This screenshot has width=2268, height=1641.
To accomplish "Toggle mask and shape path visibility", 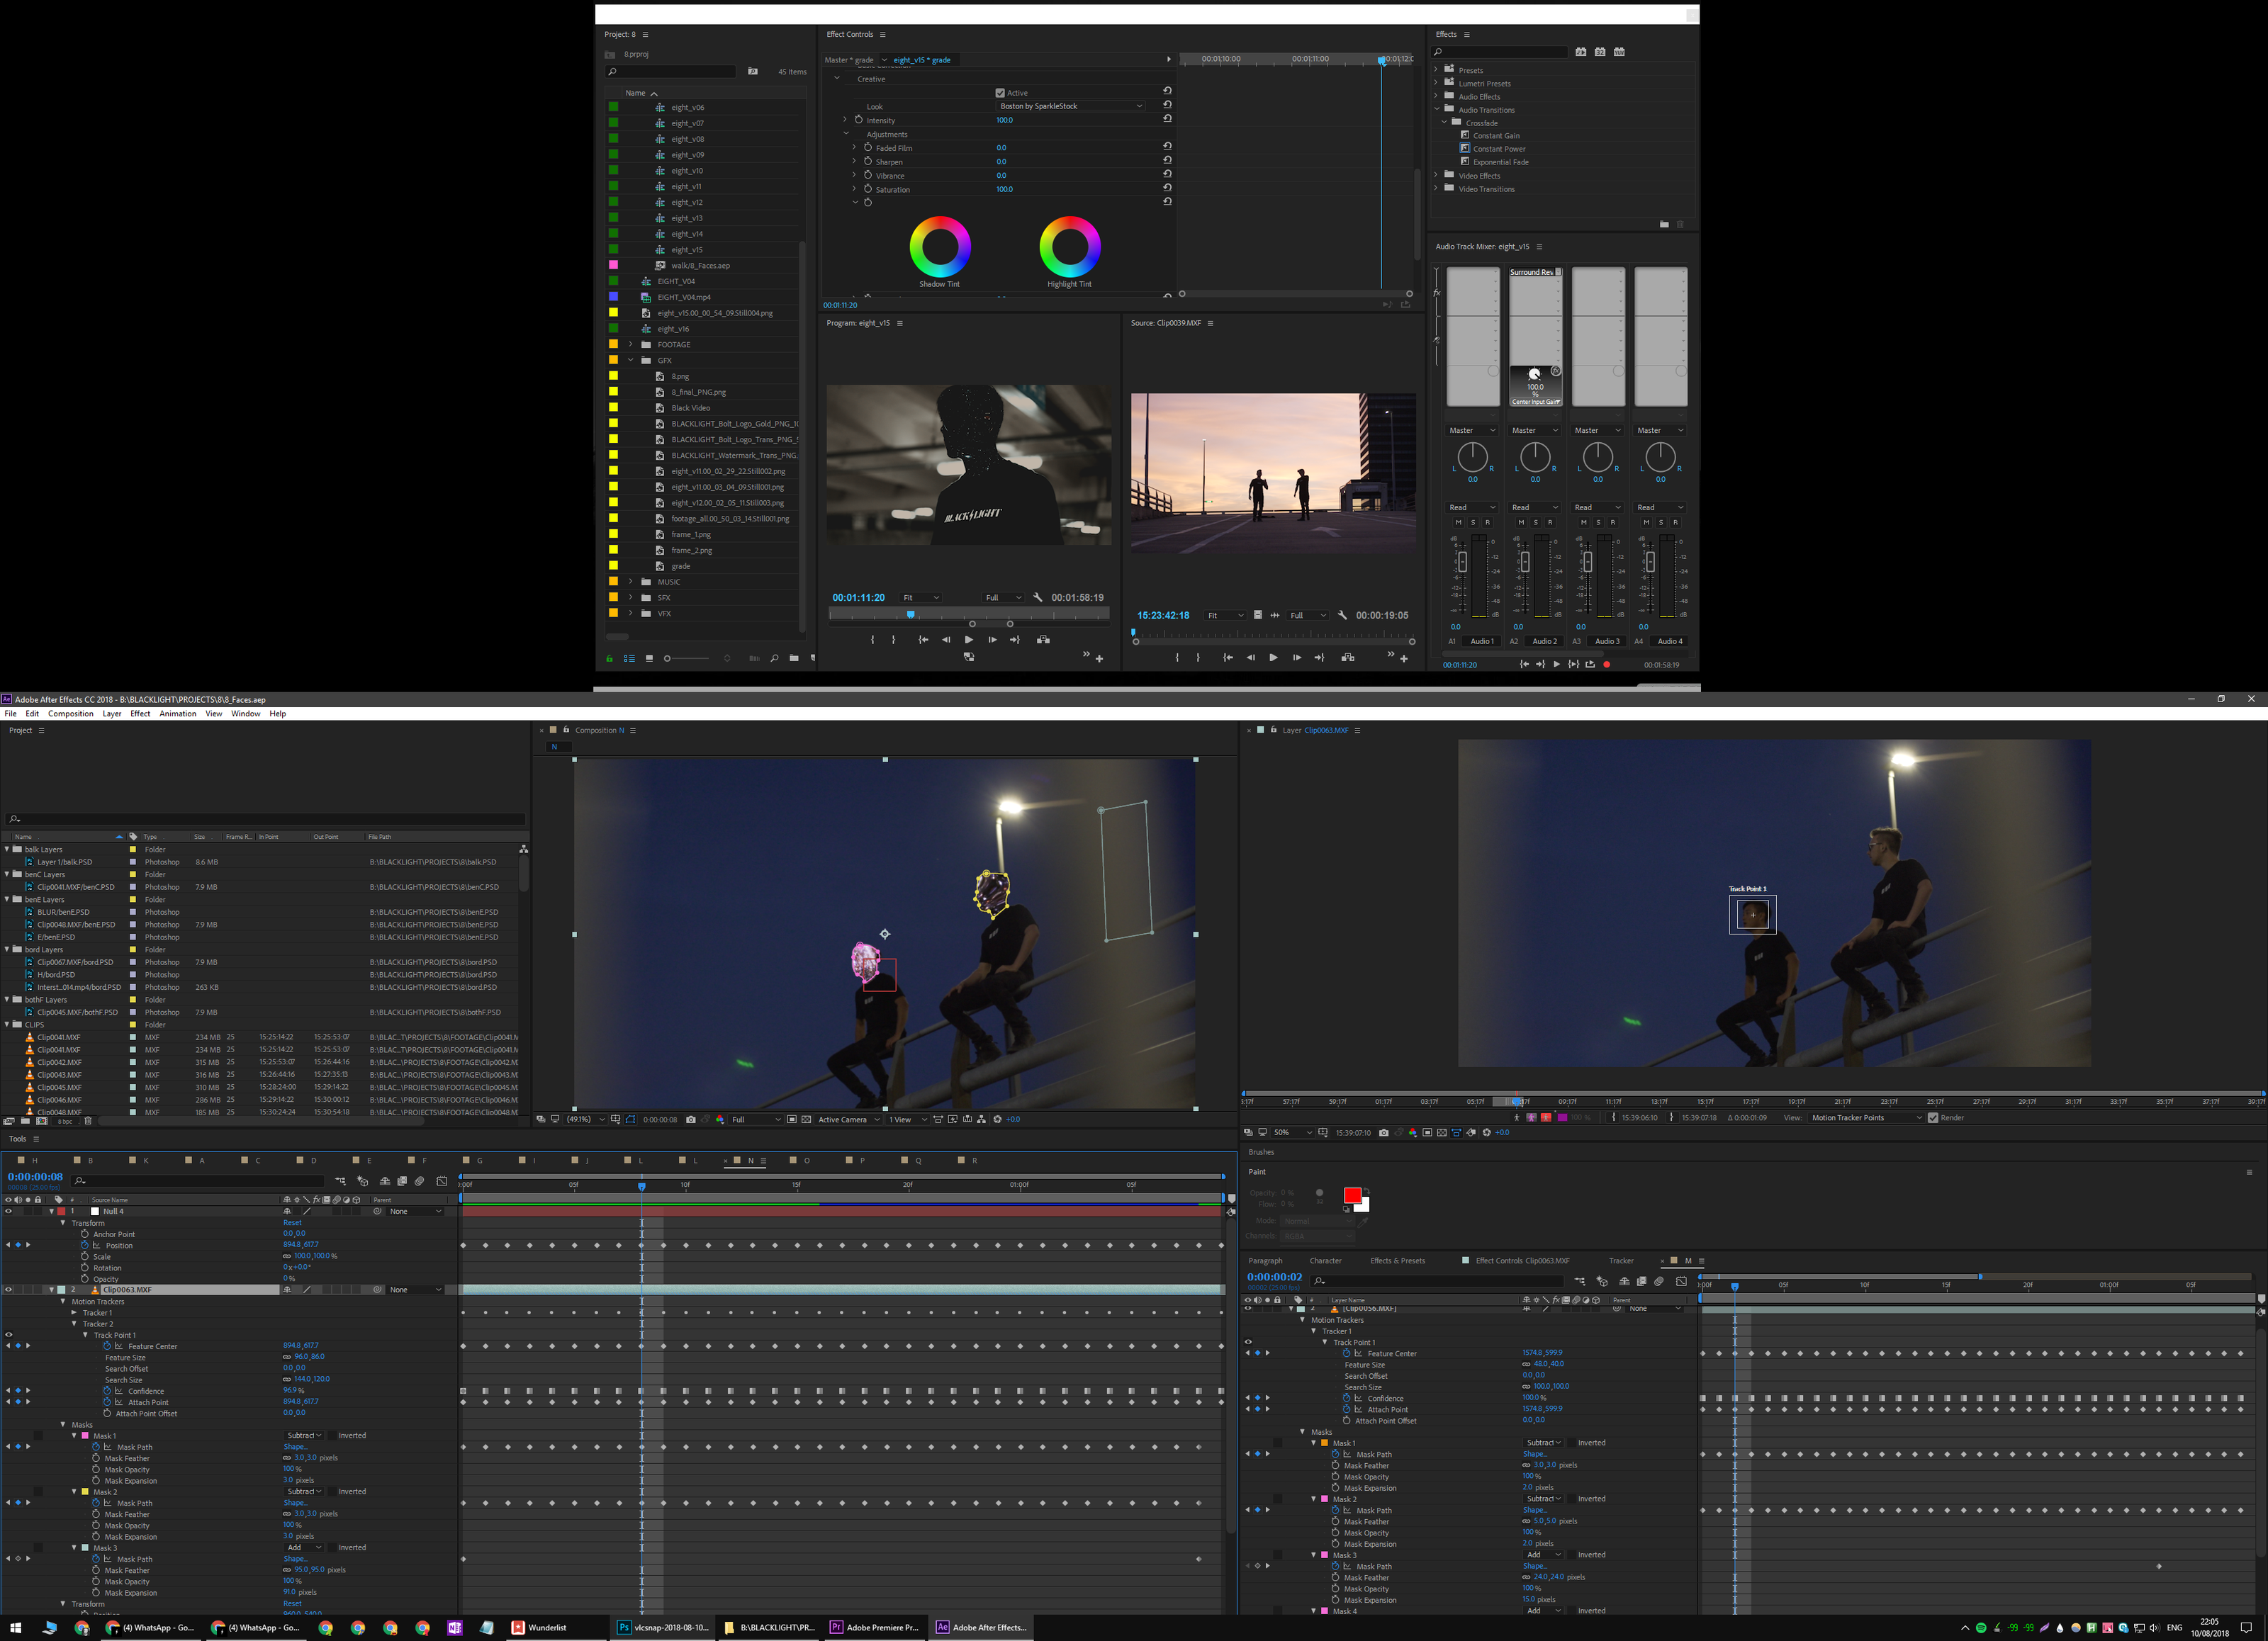I will 631,1120.
